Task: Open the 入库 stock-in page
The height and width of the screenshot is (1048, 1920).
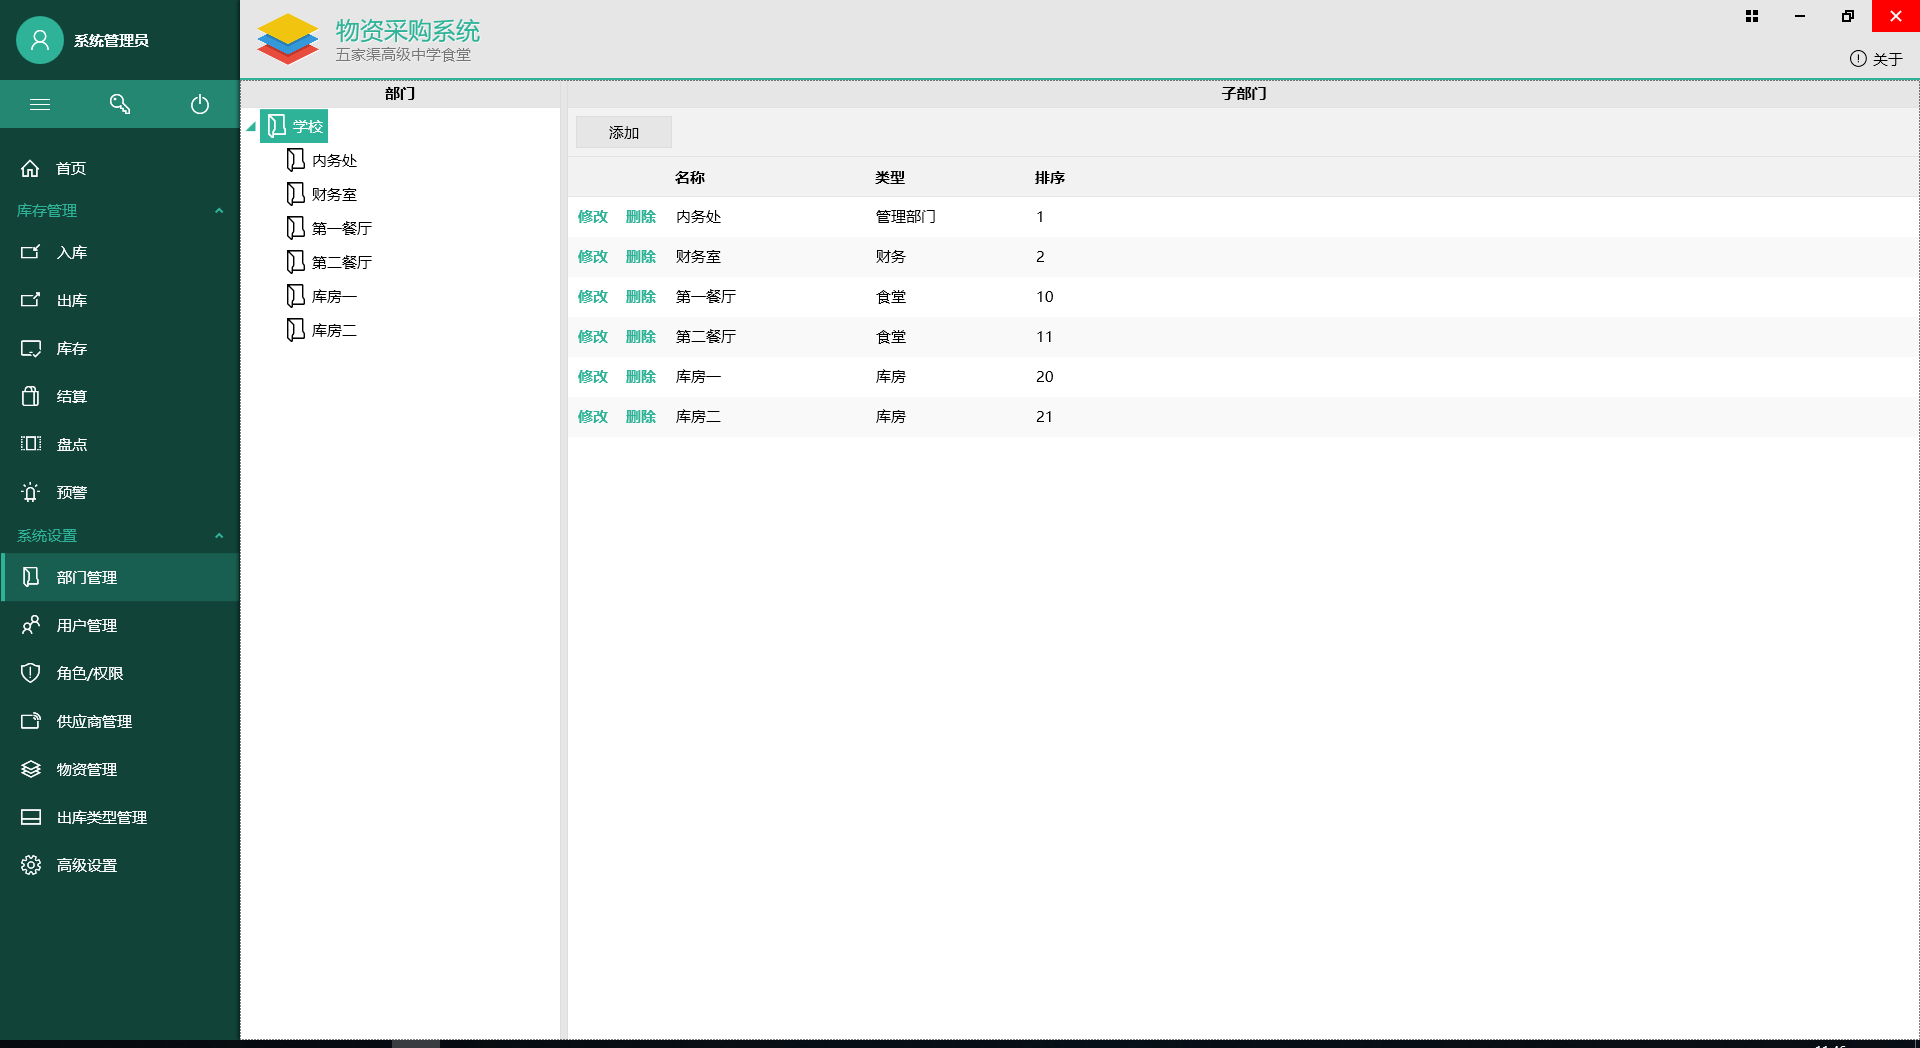Action: 71,252
